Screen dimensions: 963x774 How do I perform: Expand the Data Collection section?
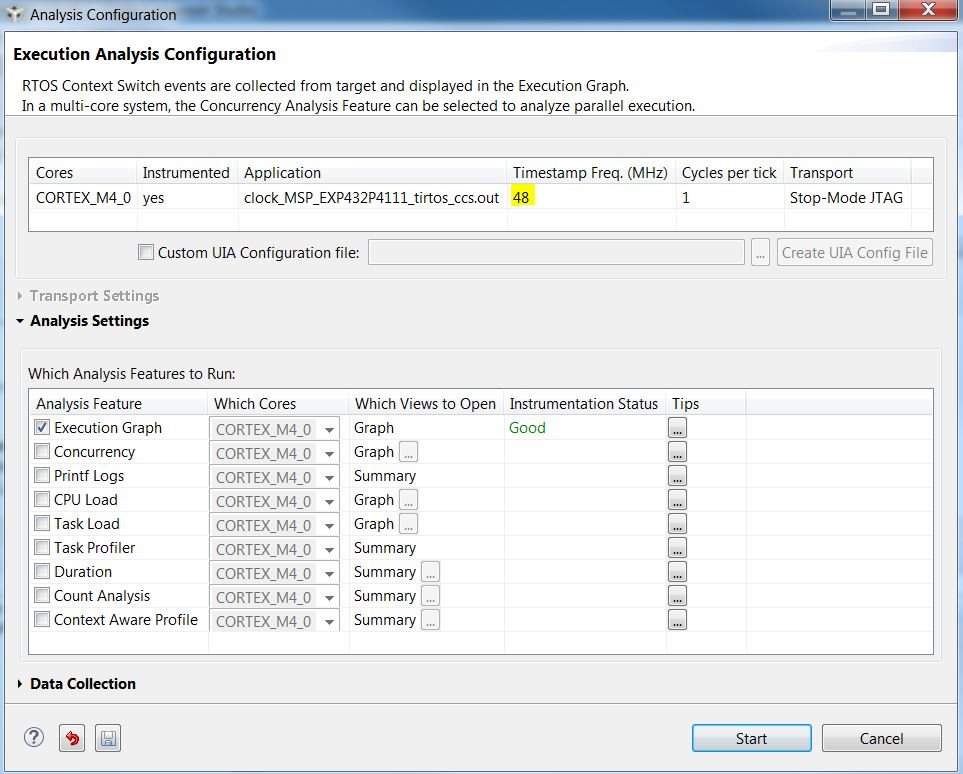click(20, 684)
